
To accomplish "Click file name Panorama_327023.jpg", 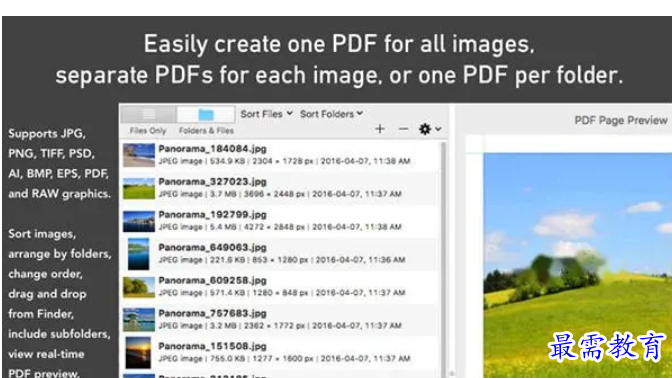I will click(213, 182).
